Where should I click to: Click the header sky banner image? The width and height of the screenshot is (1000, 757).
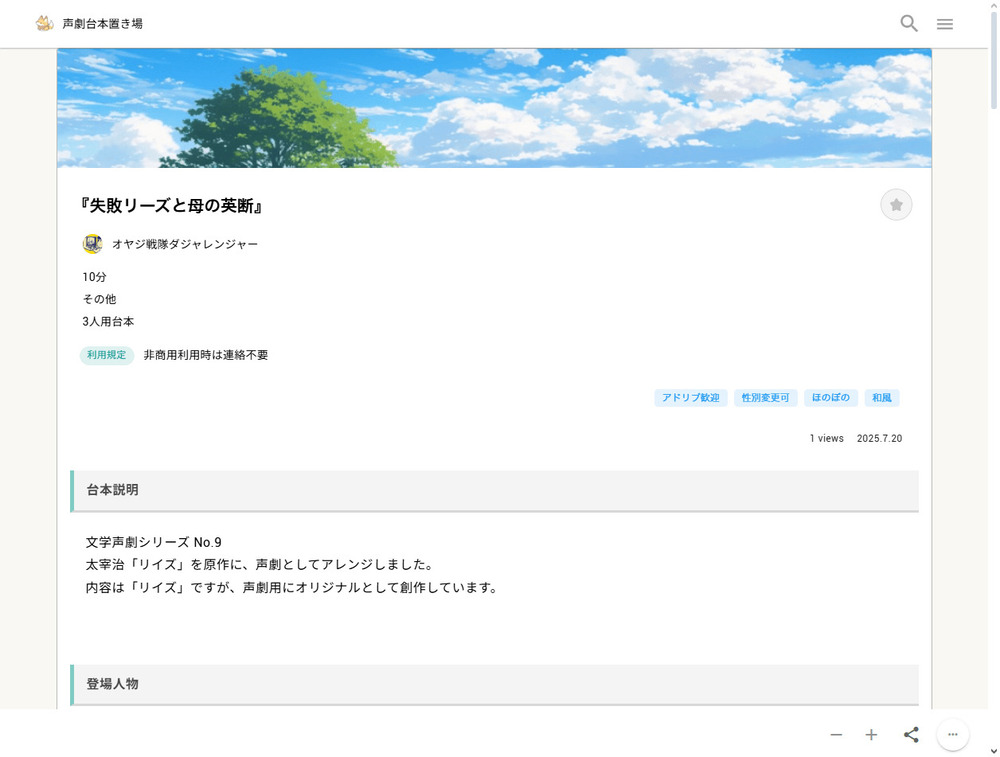point(494,108)
